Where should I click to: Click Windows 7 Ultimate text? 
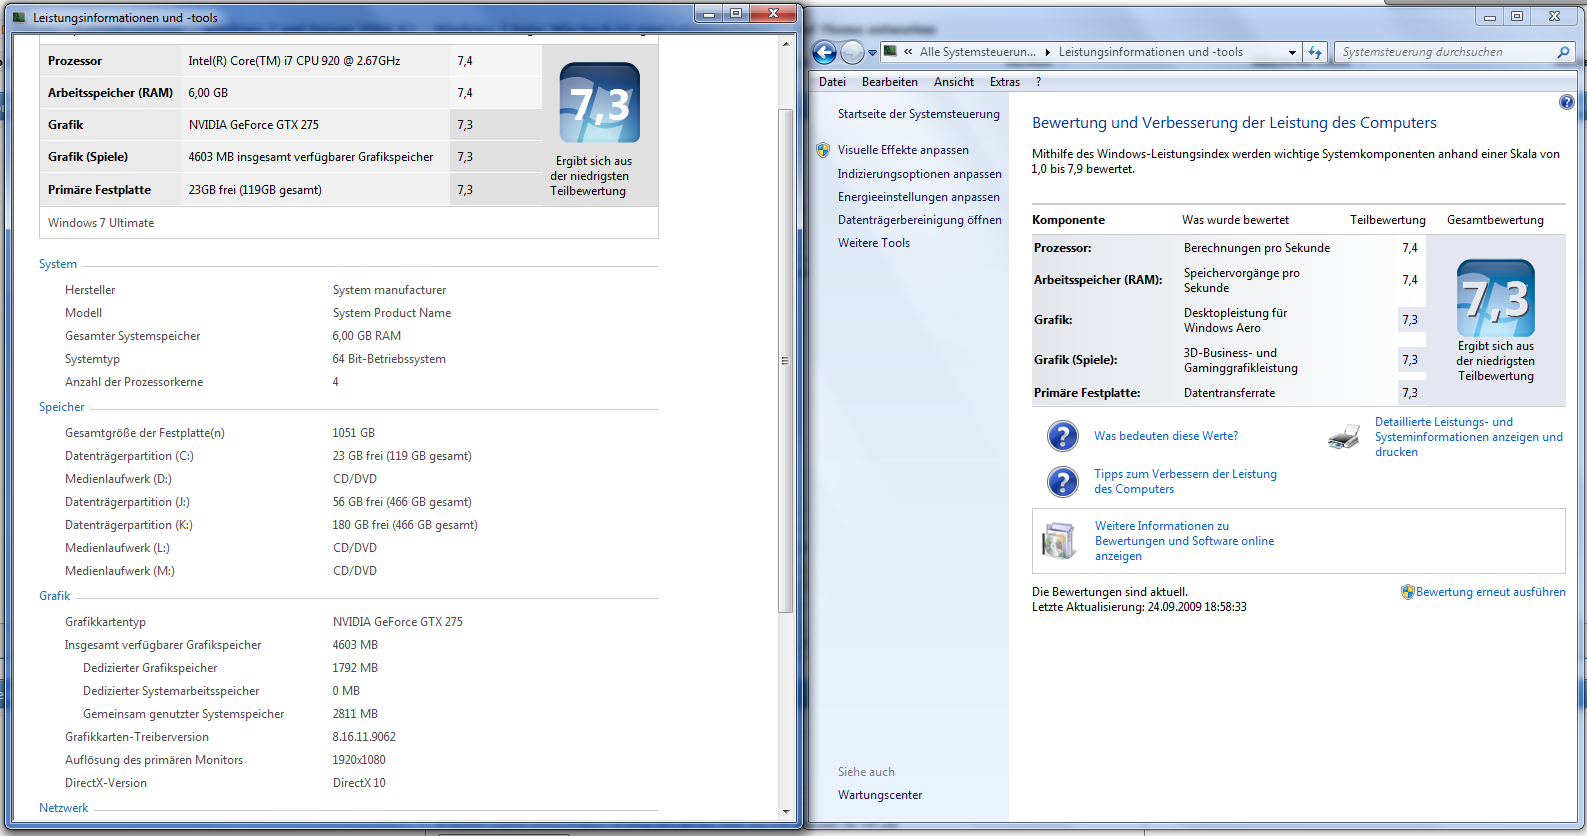101,223
